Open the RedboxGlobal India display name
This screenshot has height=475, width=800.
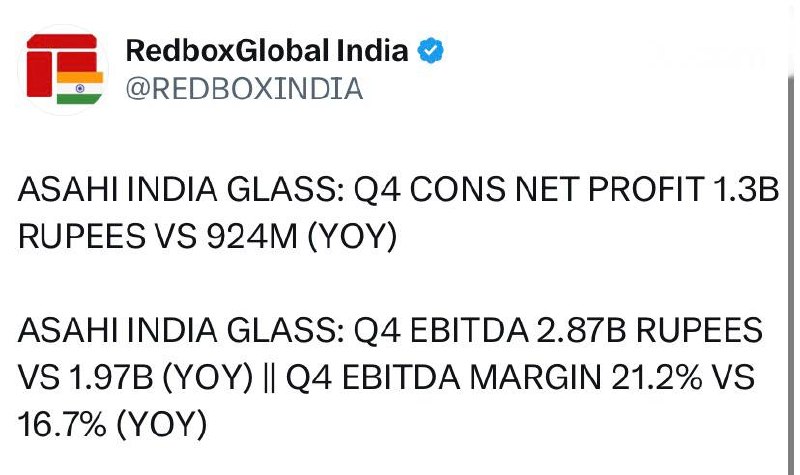coord(267,51)
